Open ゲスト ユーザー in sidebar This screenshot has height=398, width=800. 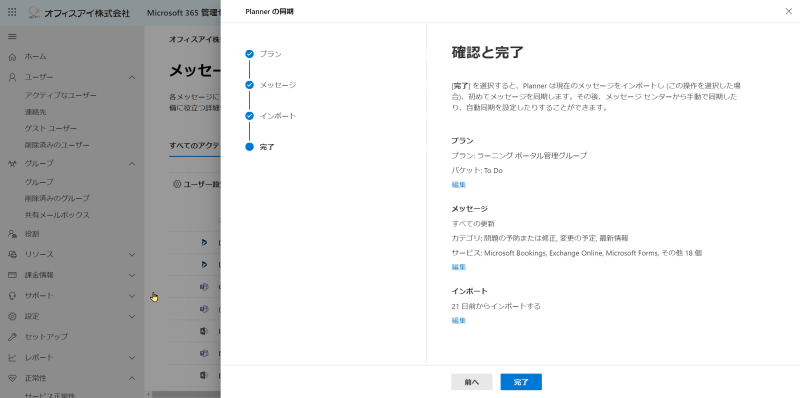tap(51, 129)
